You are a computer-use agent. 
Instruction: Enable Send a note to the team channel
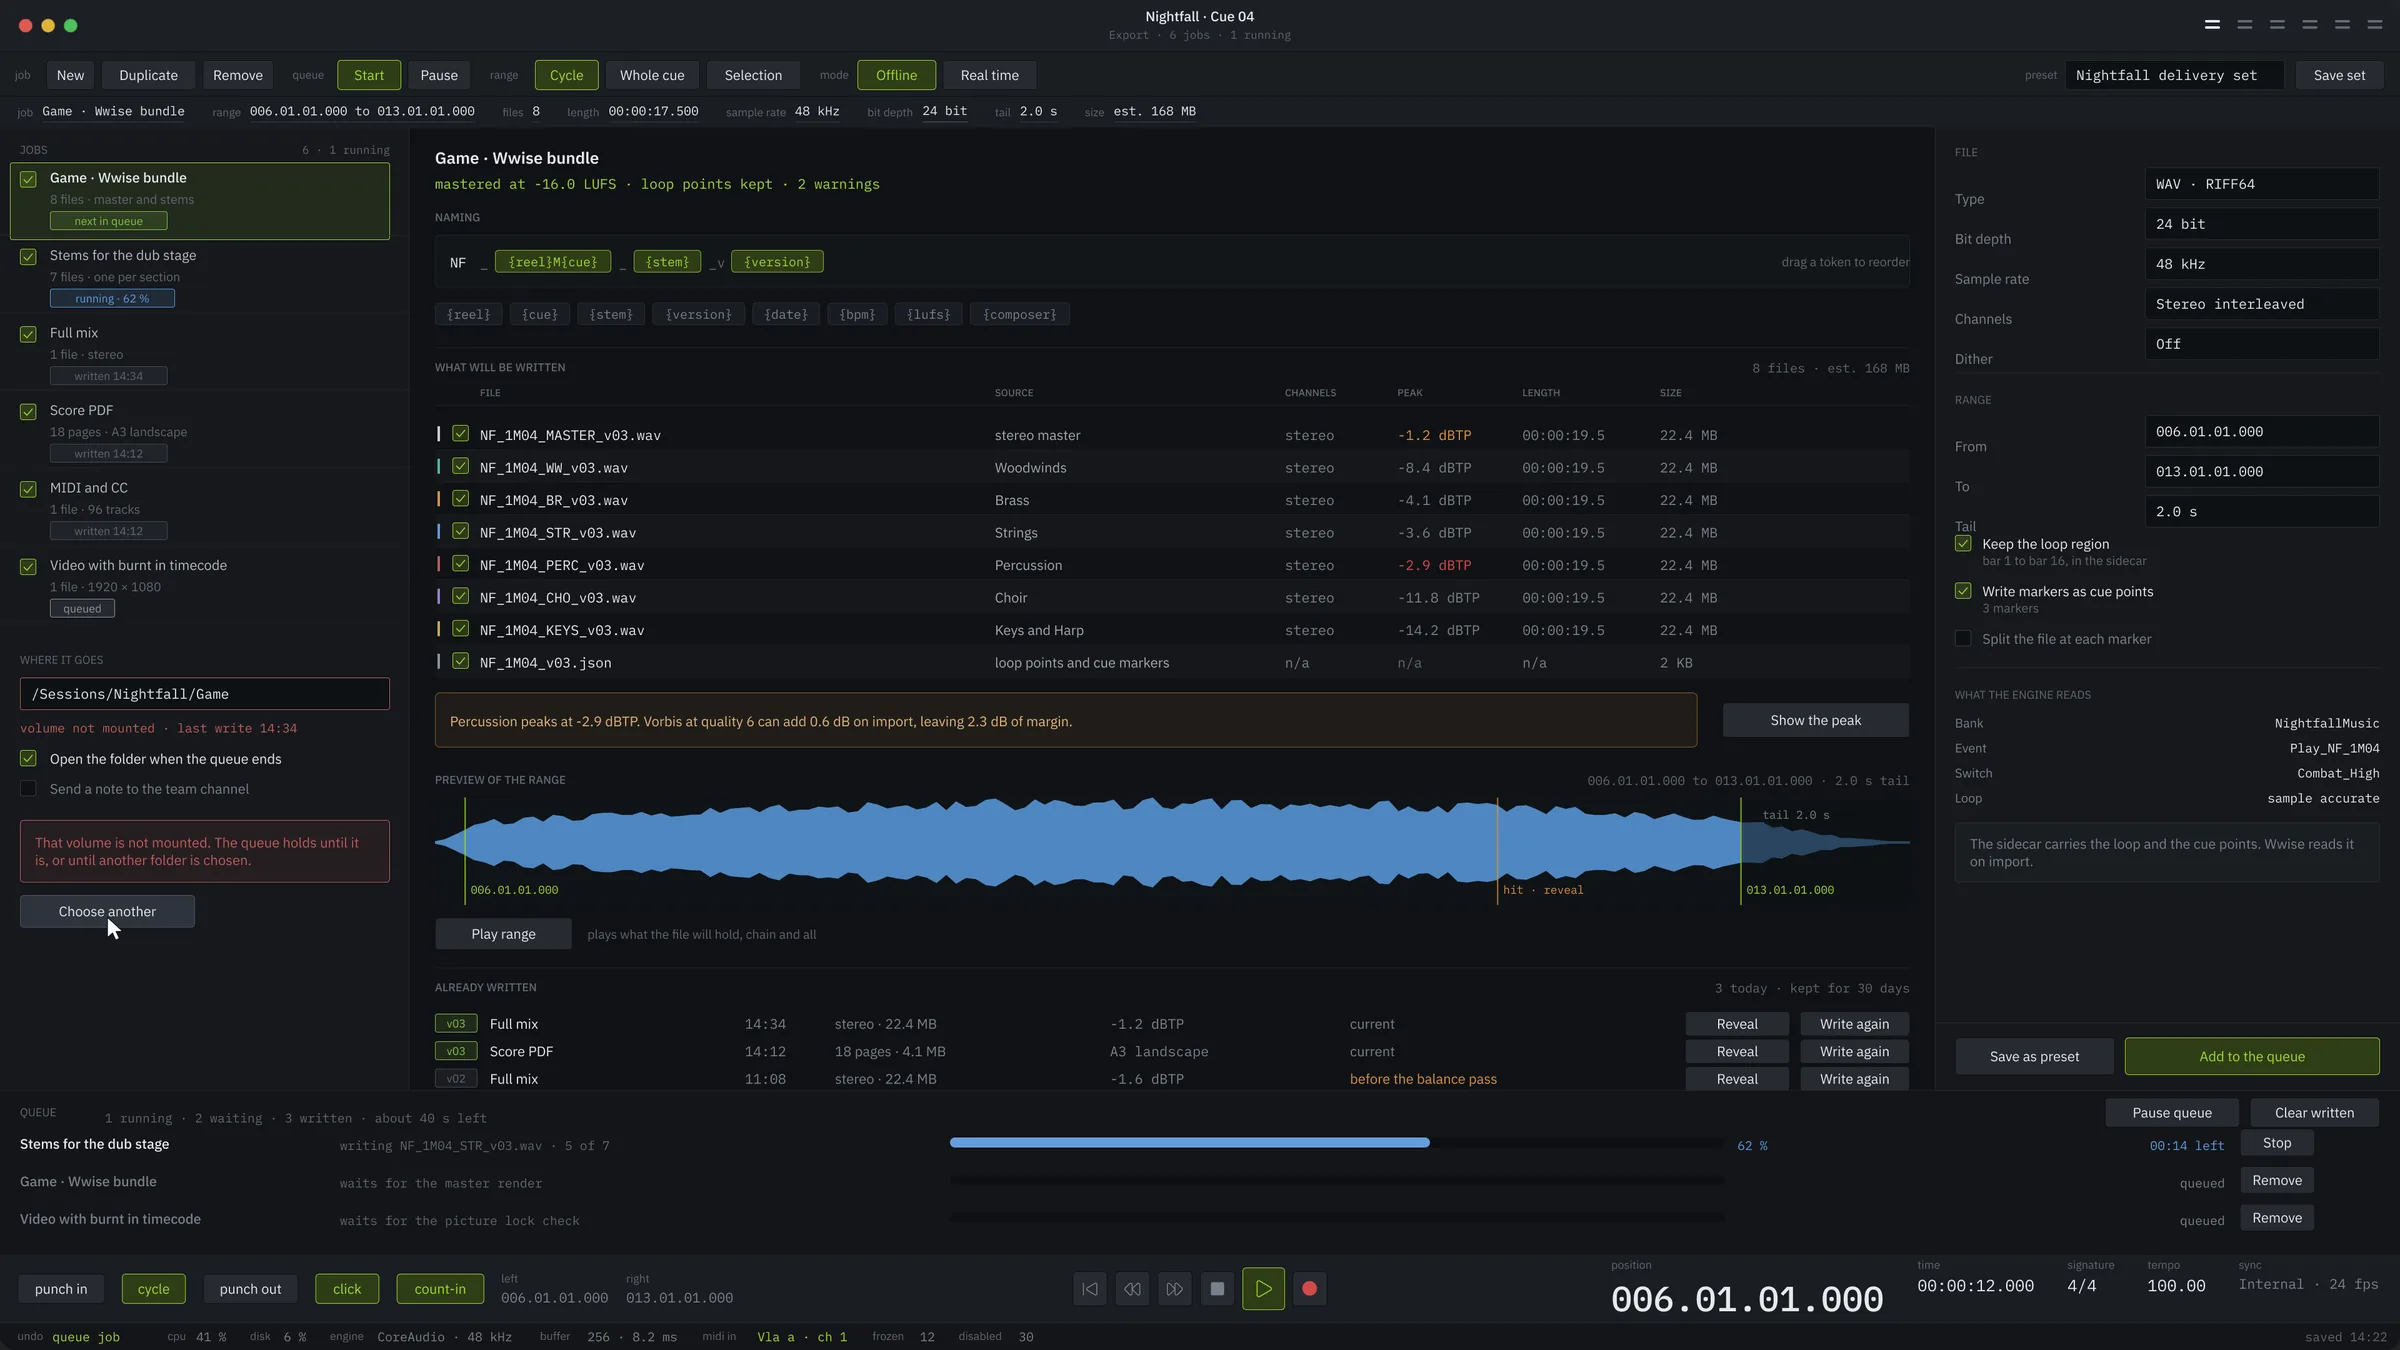tap(28, 789)
